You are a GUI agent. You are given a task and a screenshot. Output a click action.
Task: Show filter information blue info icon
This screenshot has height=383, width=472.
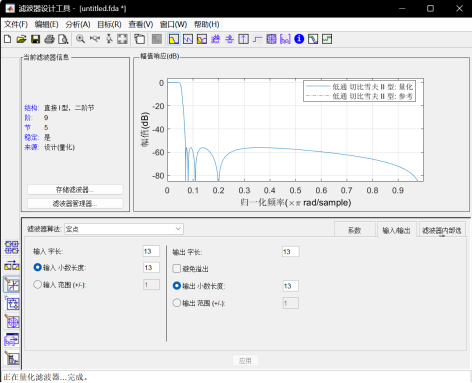299,39
